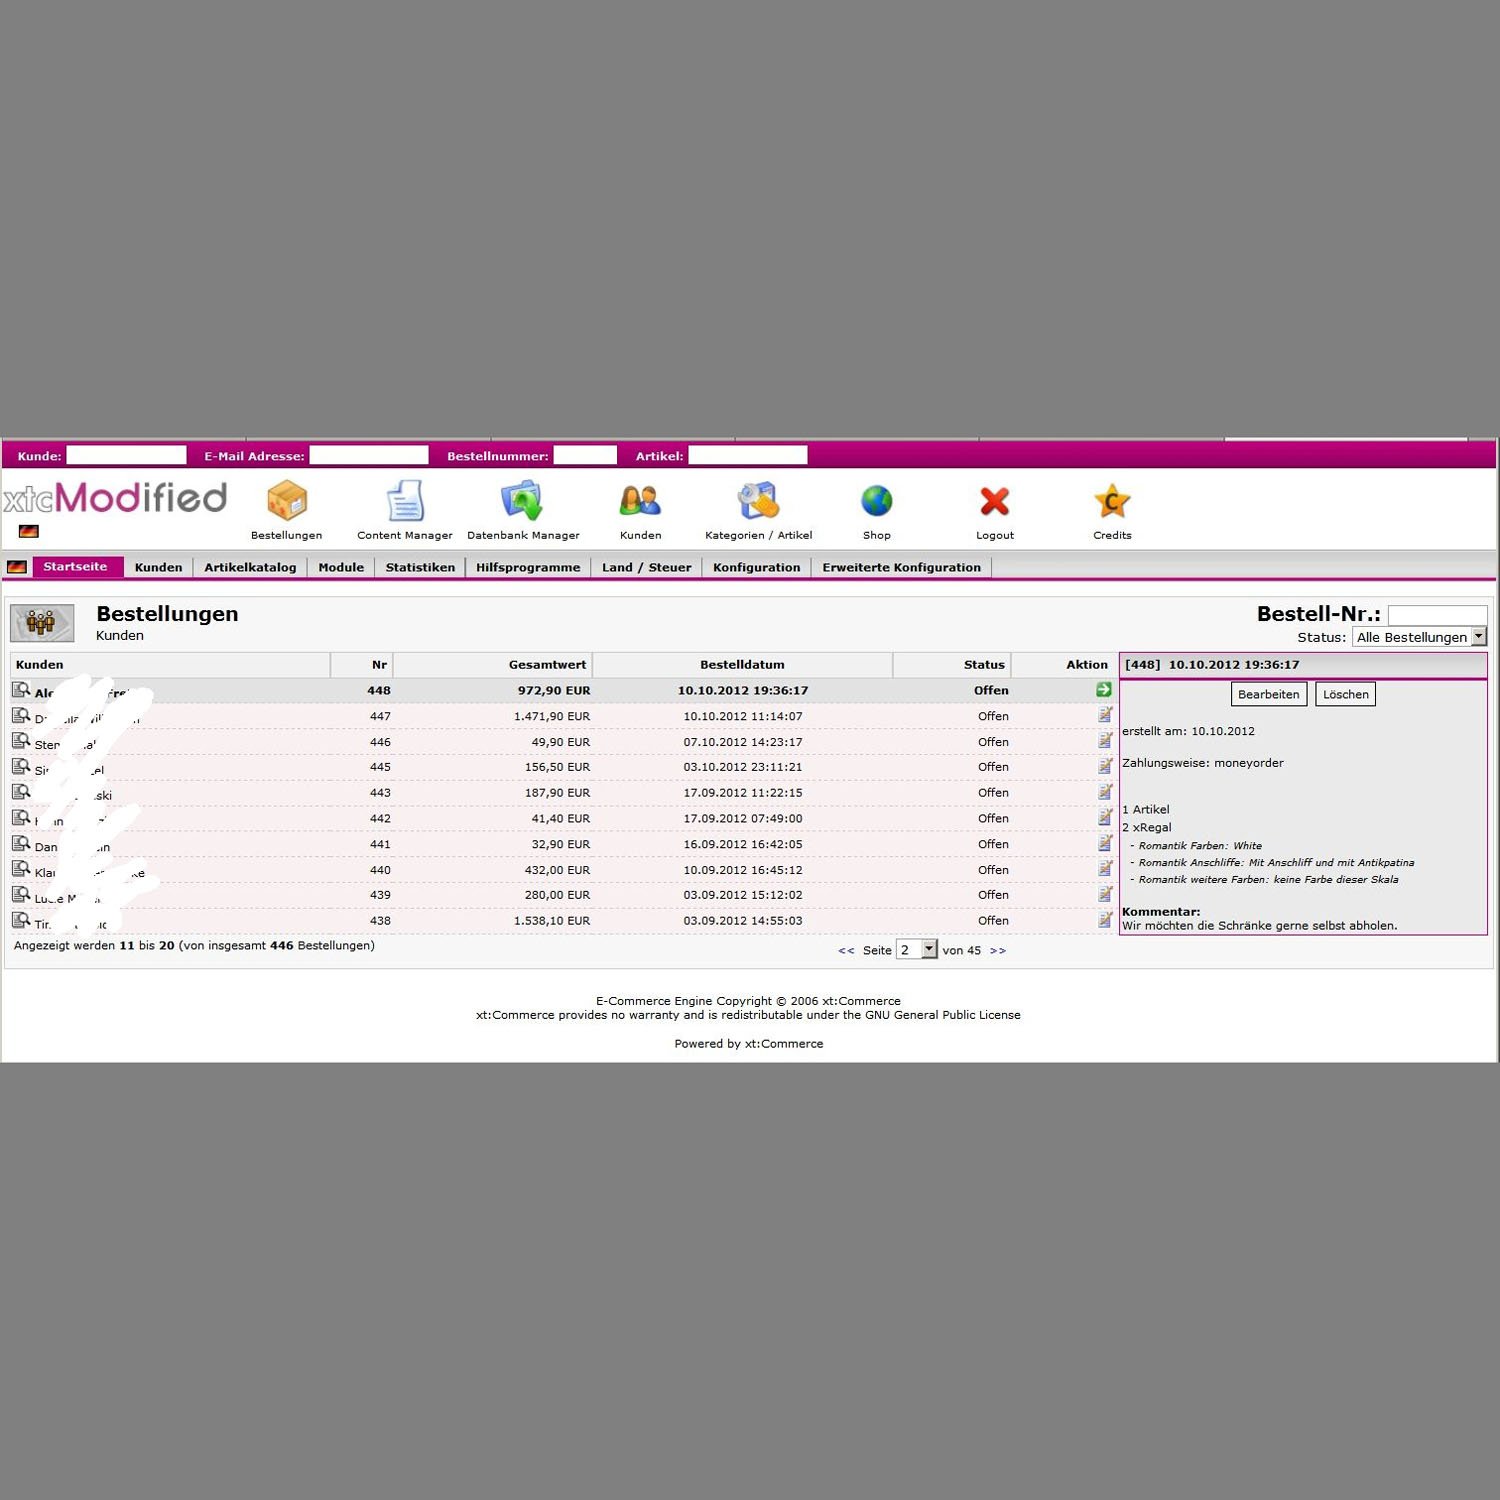Open customer details icon in order 443 row

pos(21,792)
